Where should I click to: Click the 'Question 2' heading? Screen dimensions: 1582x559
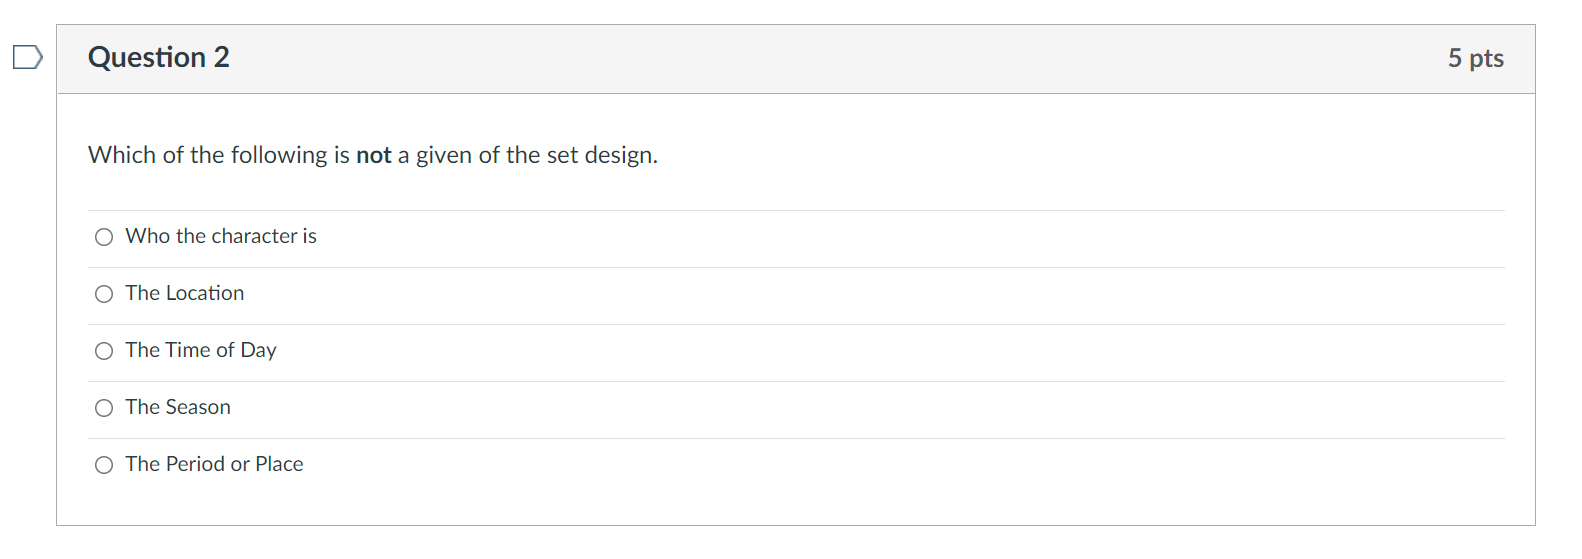tap(158, 57)
